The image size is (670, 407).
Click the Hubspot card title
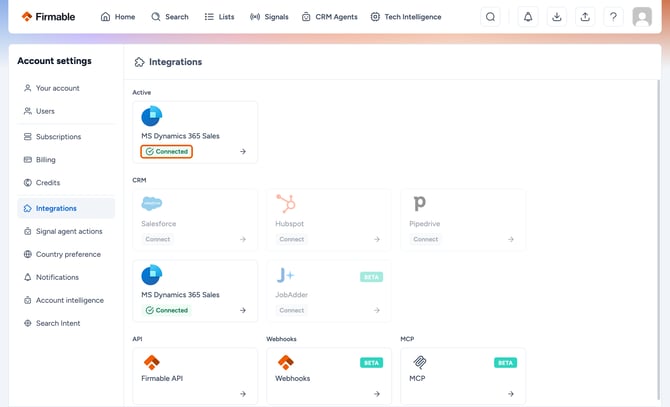click(x=289, y=224)
